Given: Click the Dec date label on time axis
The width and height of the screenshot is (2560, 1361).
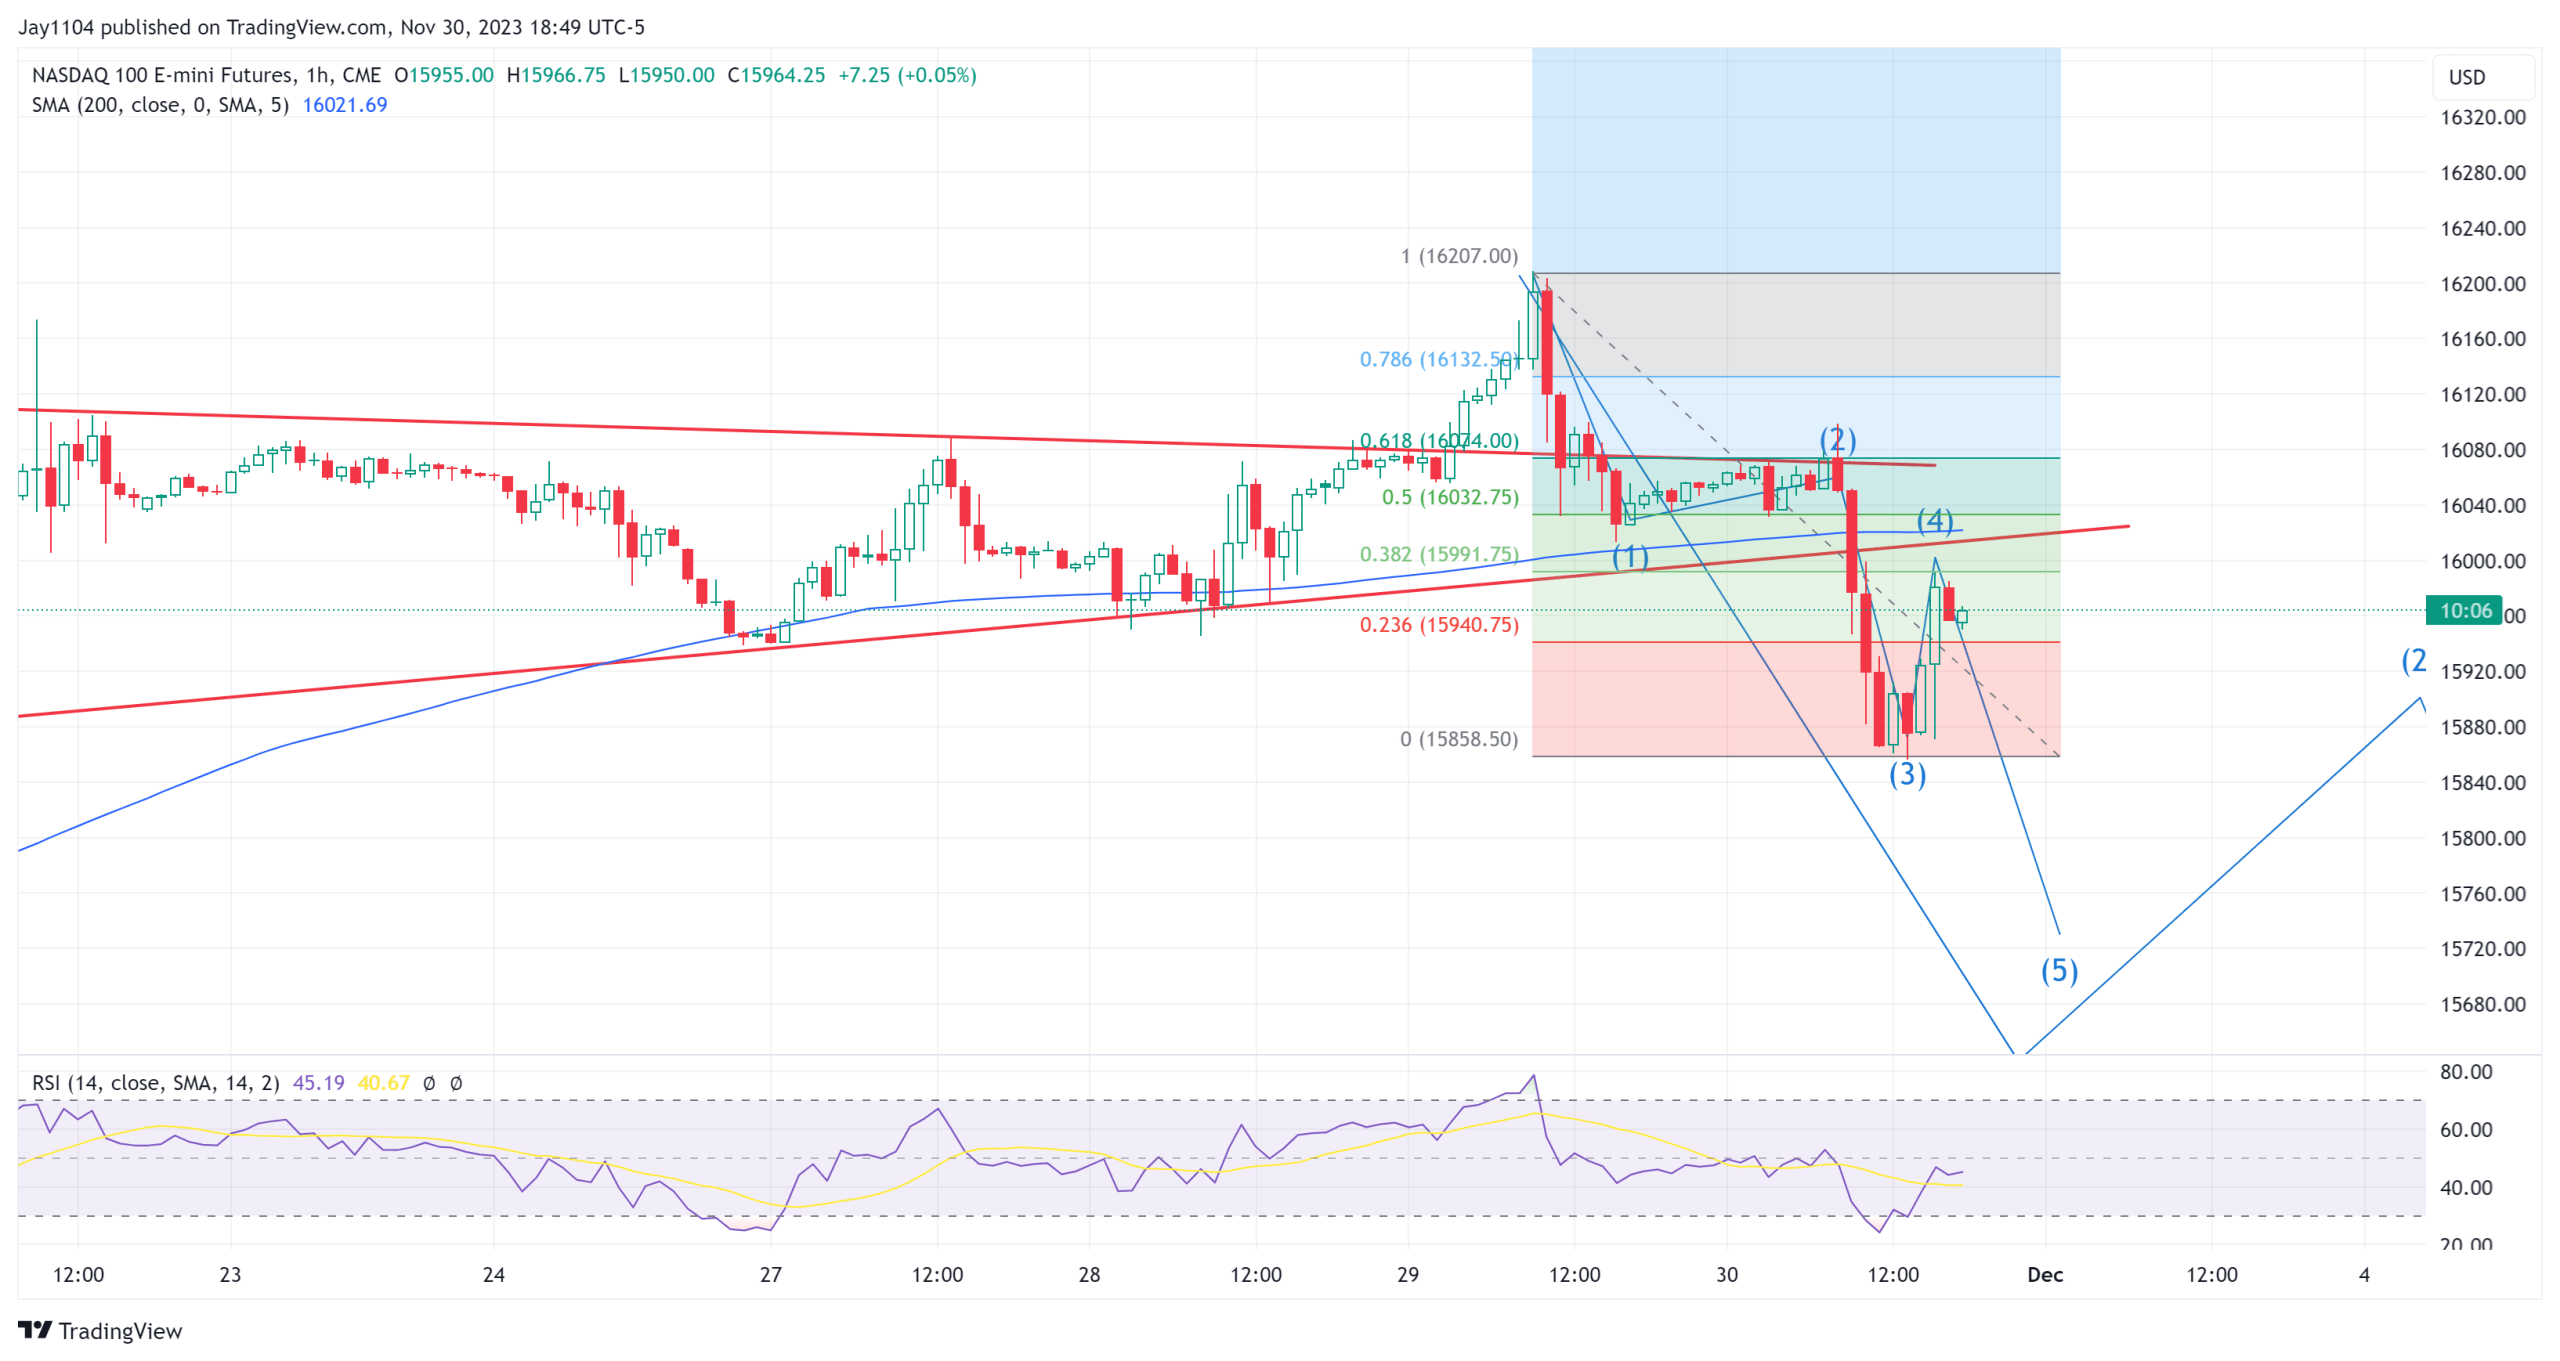Looking at the screenshot, I should click(x=2044, y=1275).
